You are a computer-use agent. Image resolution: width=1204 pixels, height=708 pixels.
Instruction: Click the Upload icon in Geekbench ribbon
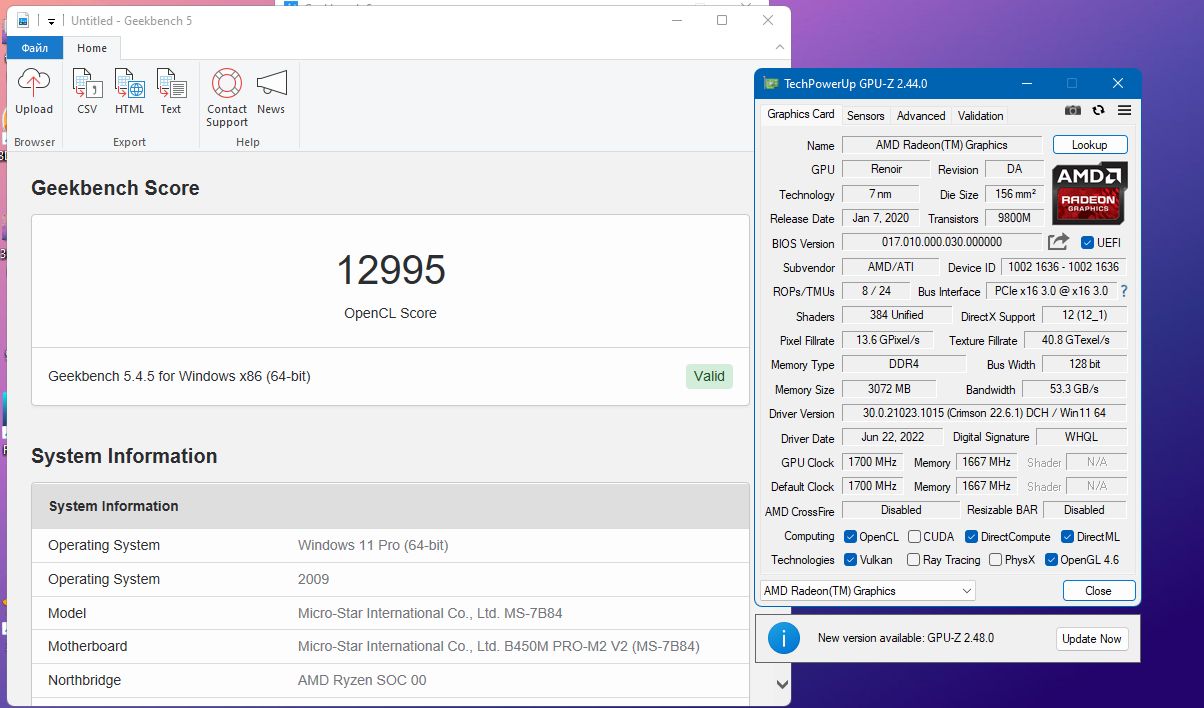coord(34,84)
